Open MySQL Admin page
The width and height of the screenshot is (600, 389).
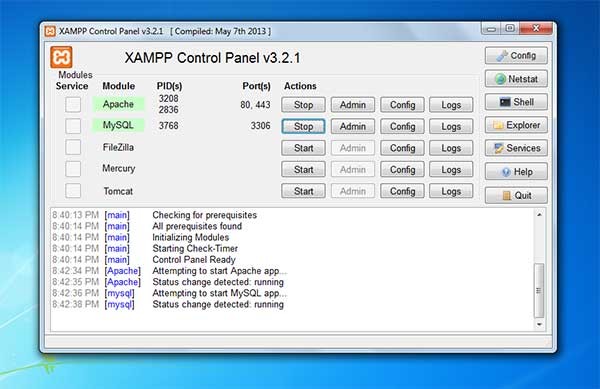point(353,126)
